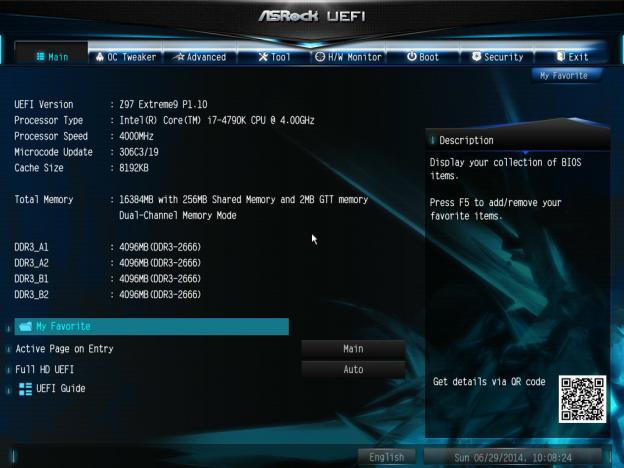This screenshot has width=624, height=468.
Task: Click 'Press F5 to add/remove' description text
Action: pyautogui.click(x=495, y=209)
